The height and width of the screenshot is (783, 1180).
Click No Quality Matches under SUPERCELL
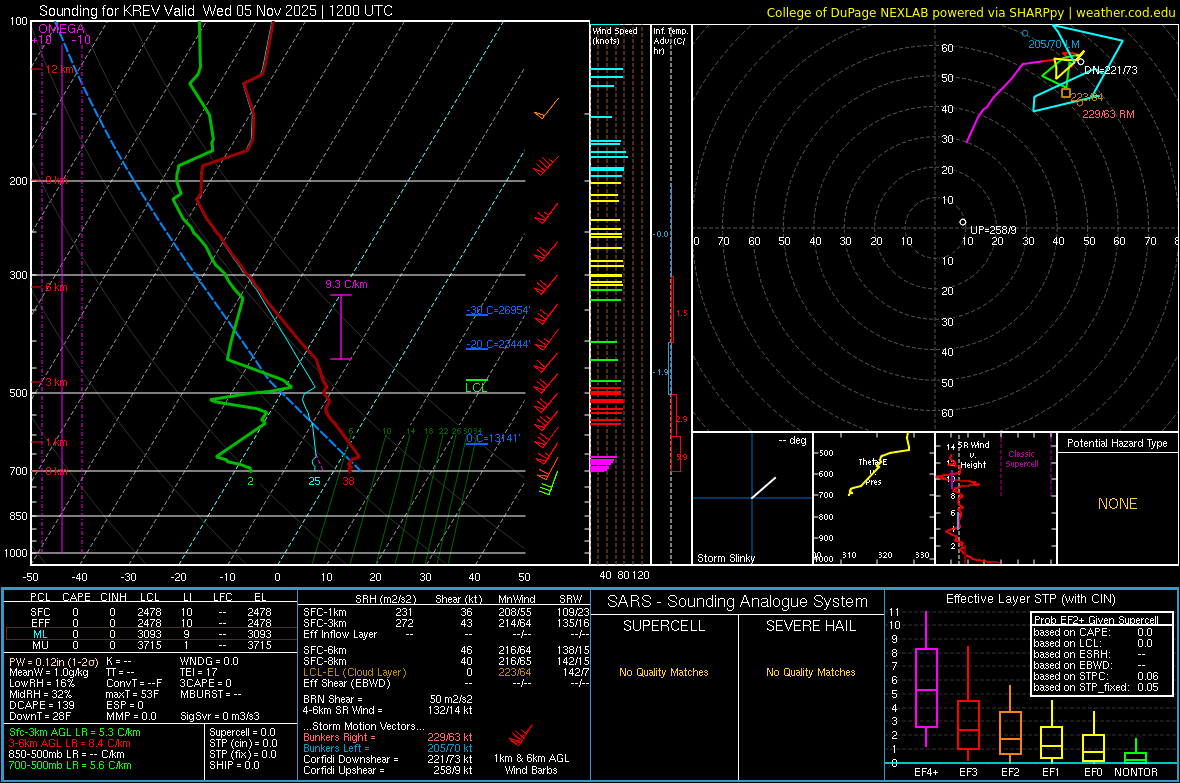[664, 672]
